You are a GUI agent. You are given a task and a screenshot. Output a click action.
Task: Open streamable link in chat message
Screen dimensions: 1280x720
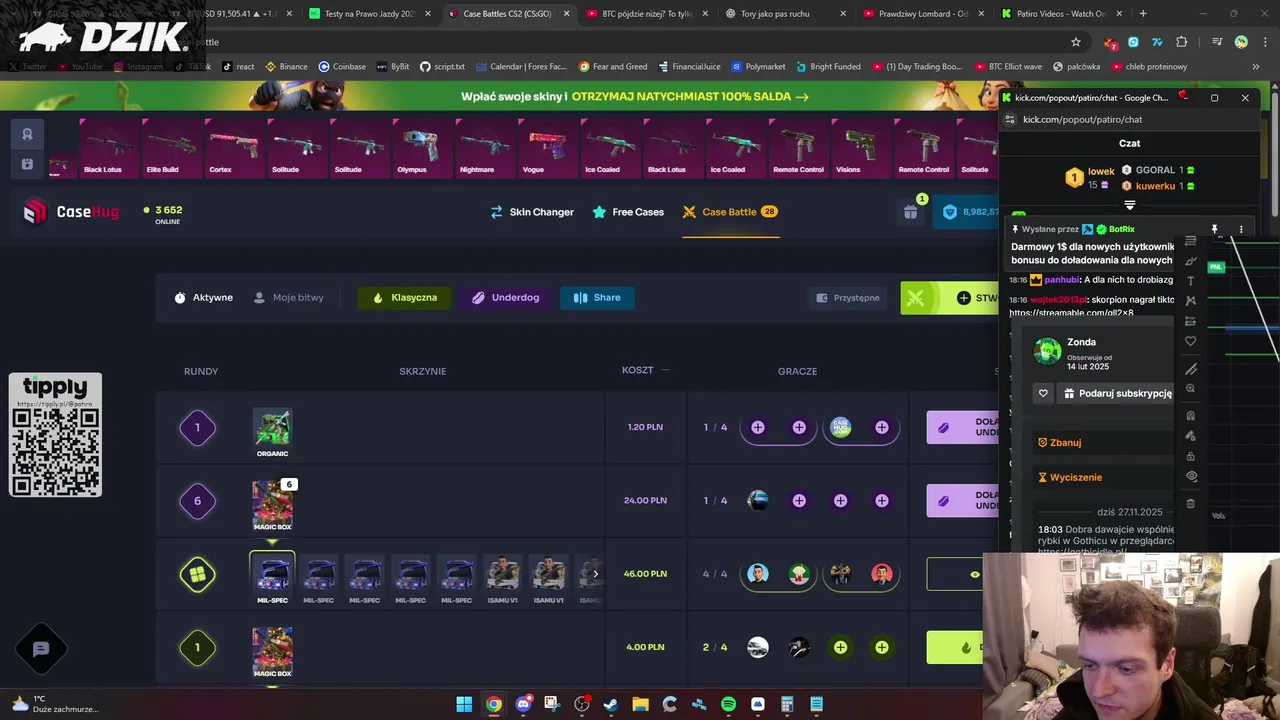click(1071, 313)
